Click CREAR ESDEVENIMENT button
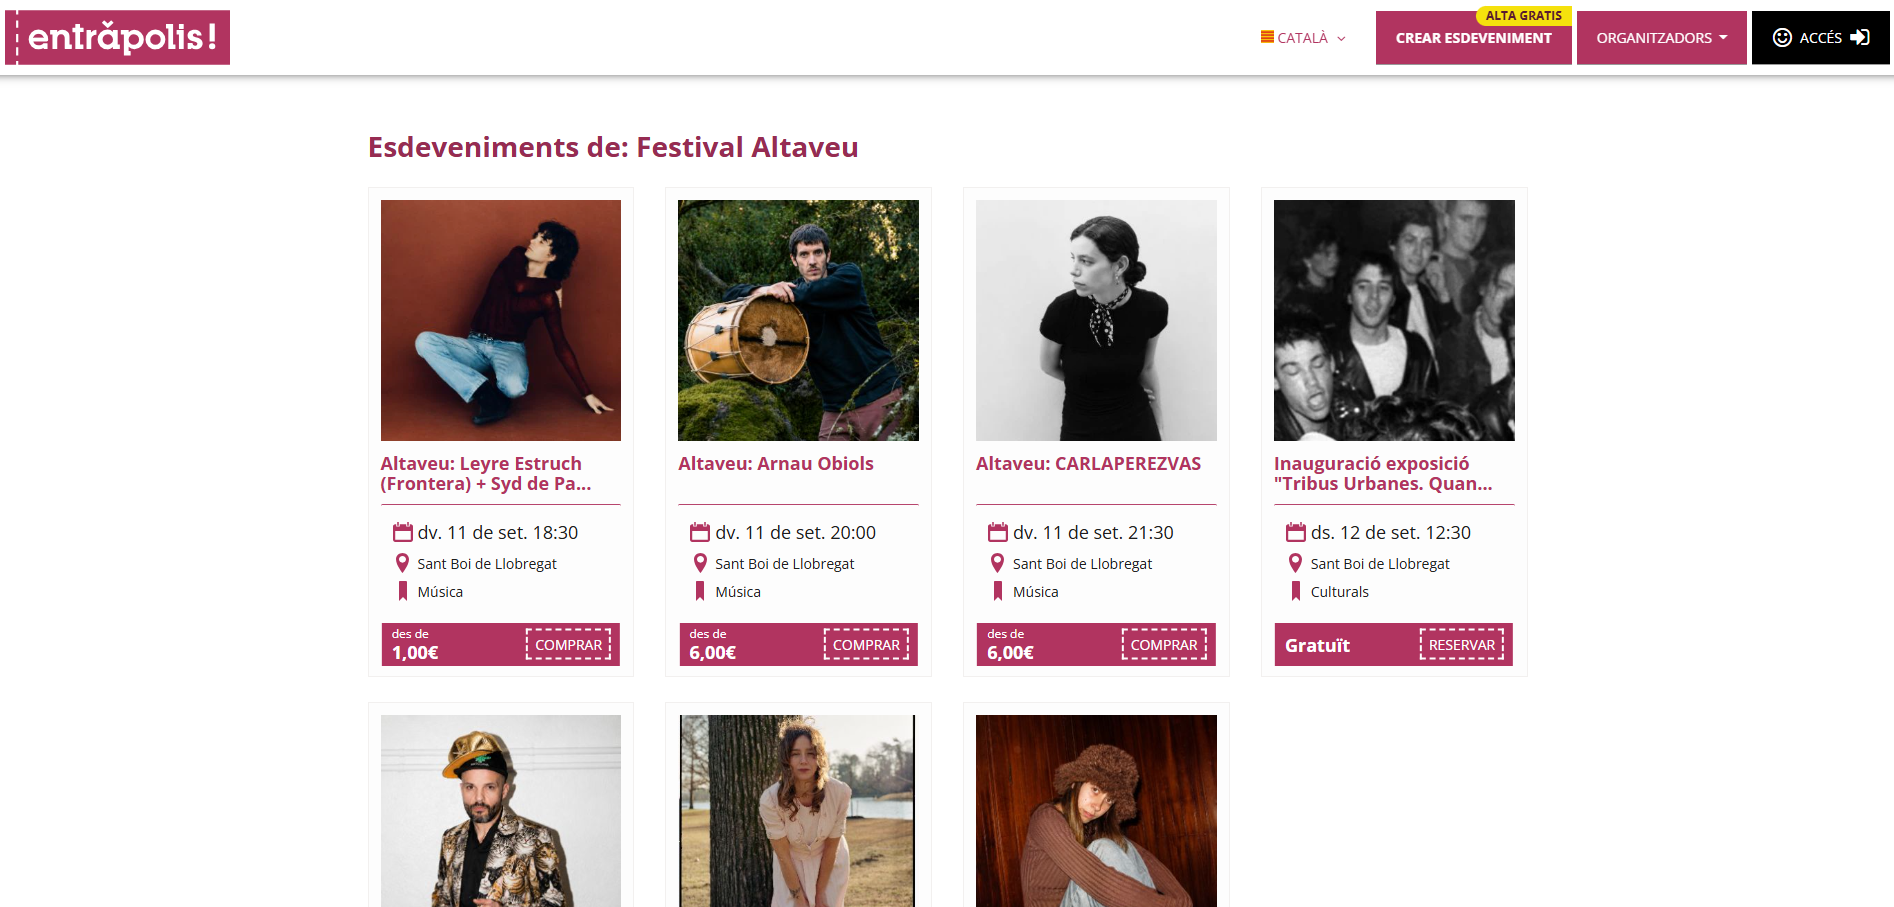 [x=1473, y=38]
